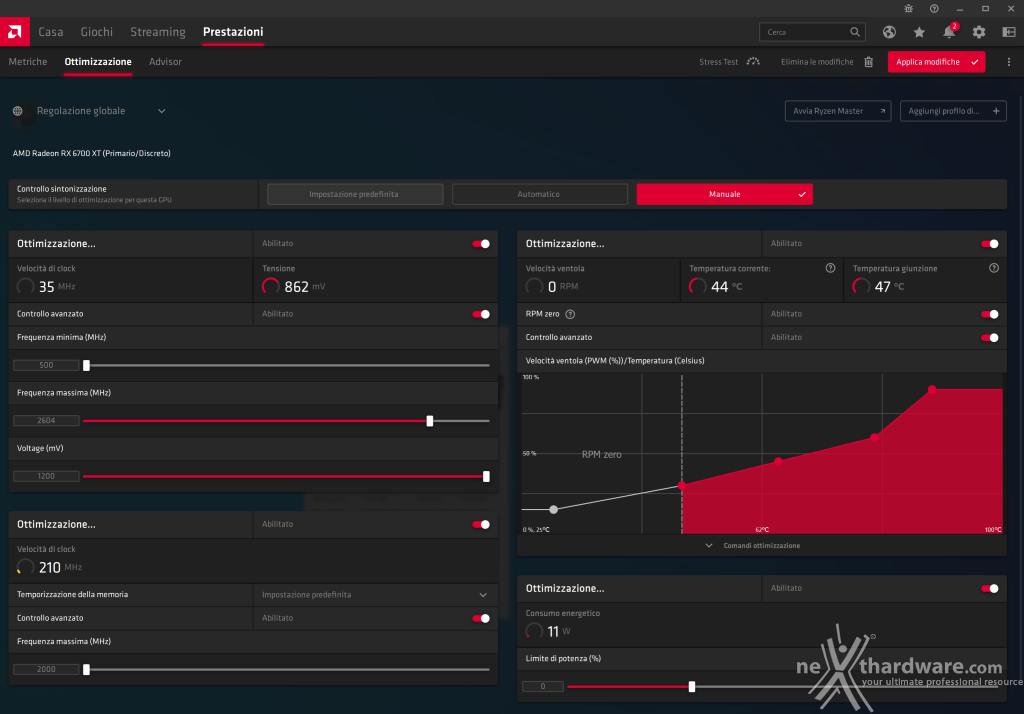Toggle the Ottimizzazione section containing Consumo energetico
The width and height of the screenshot is (1024, 714).
[x=990, y=589]
